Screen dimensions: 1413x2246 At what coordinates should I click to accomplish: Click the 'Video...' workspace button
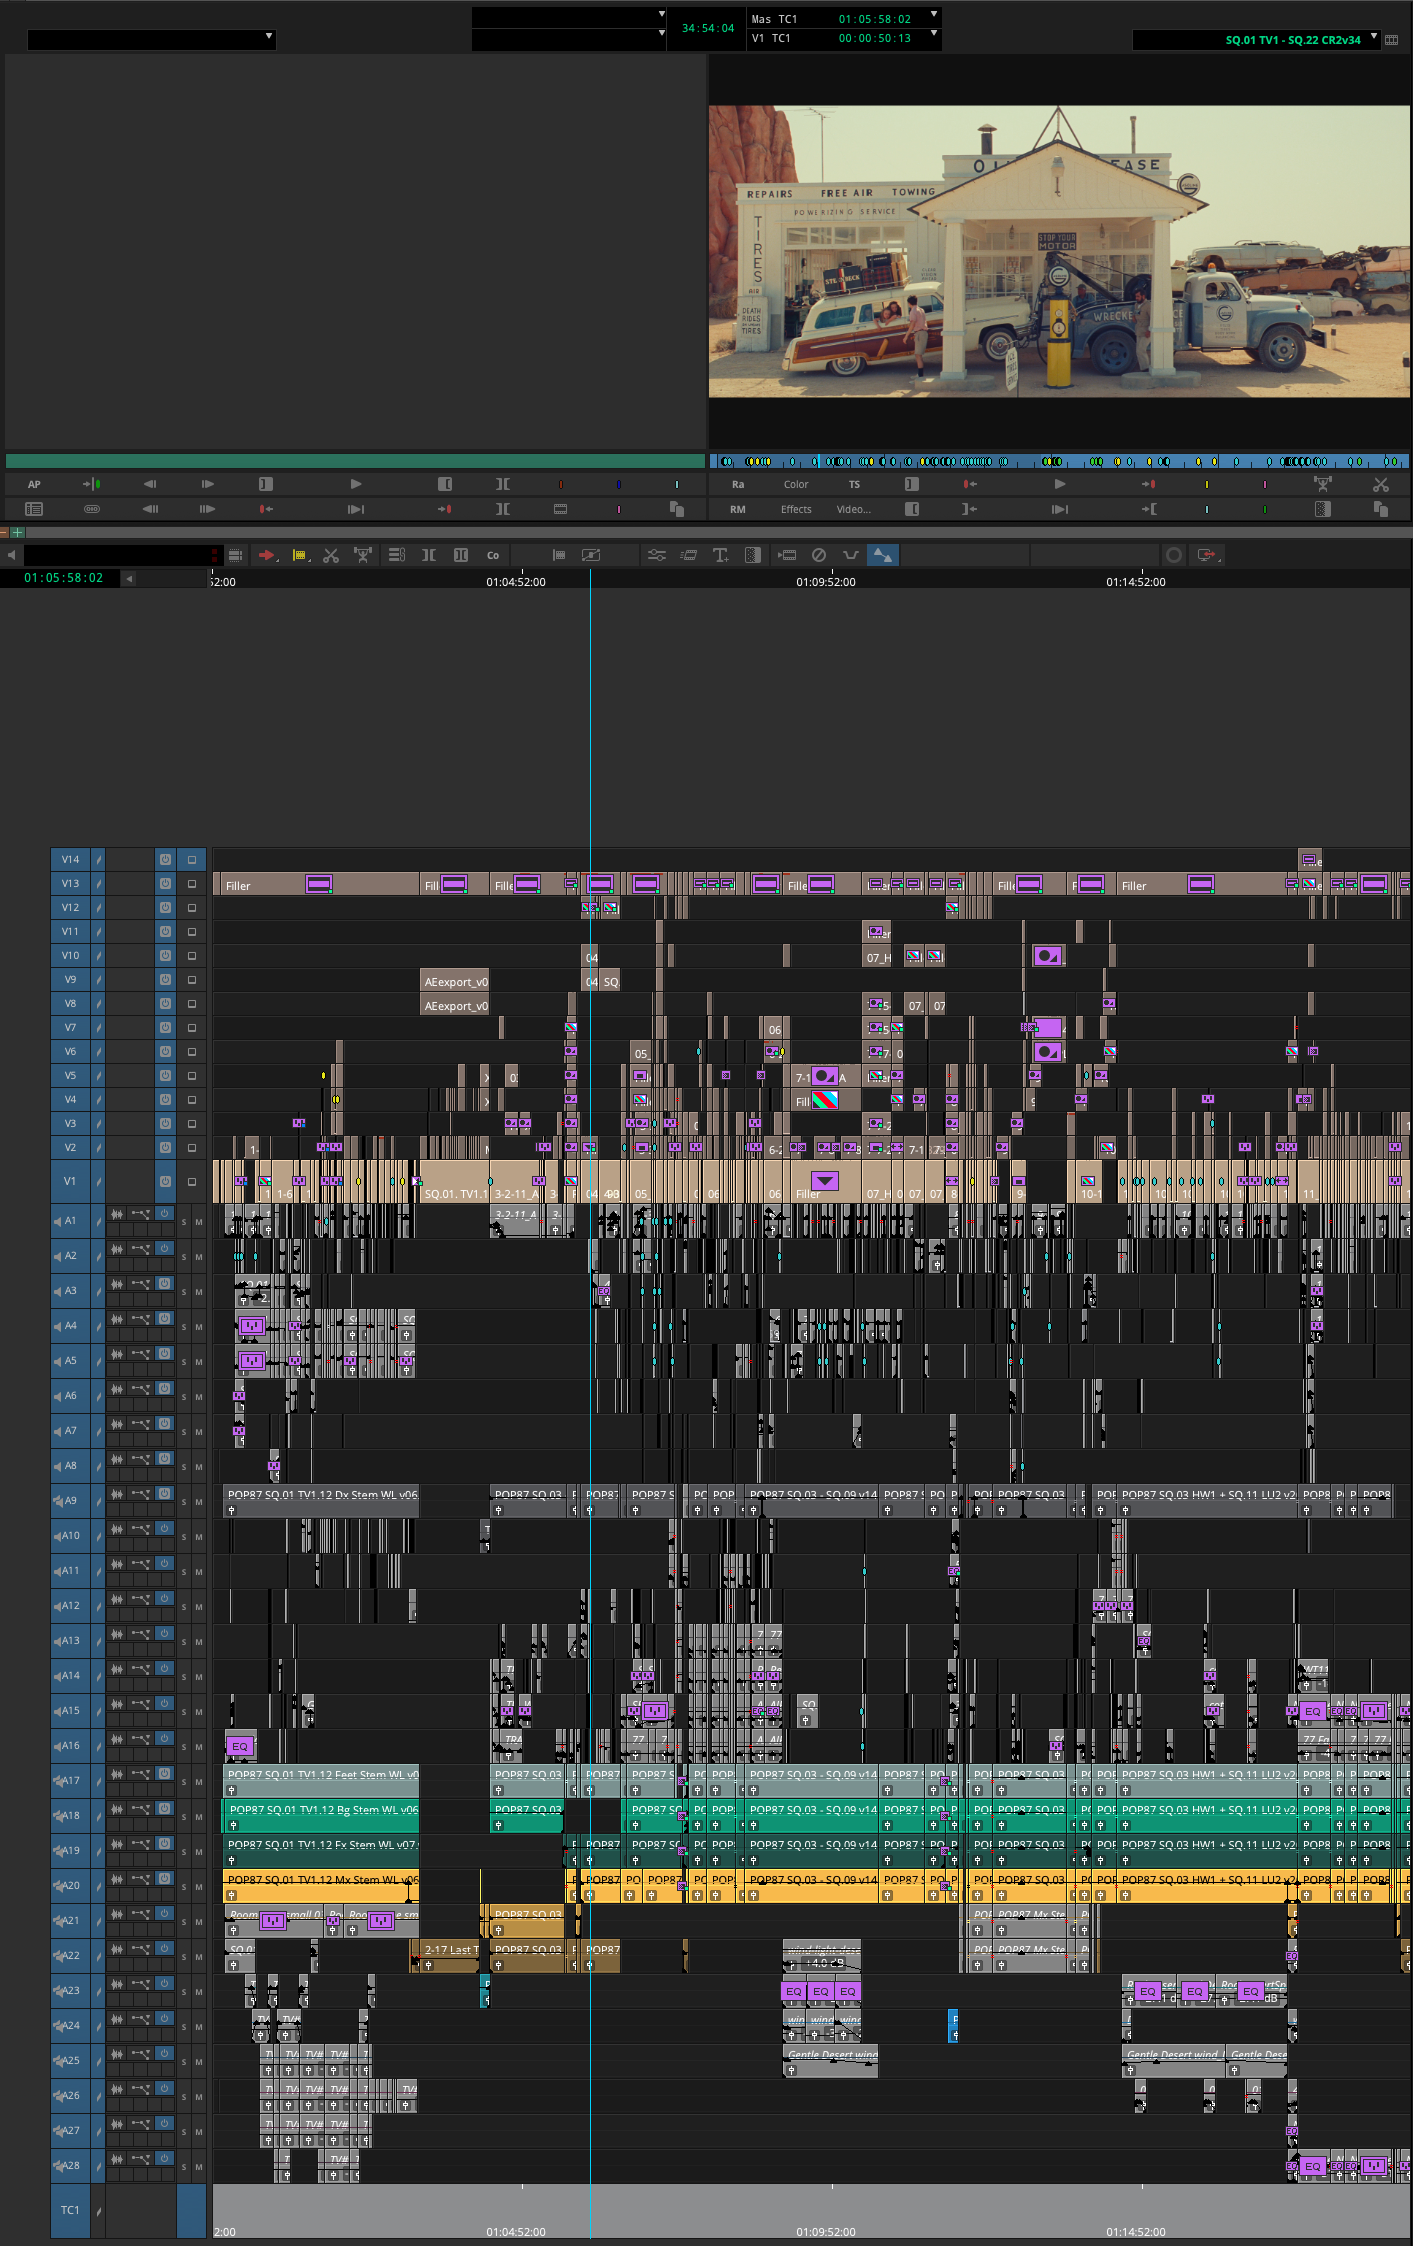854,509
